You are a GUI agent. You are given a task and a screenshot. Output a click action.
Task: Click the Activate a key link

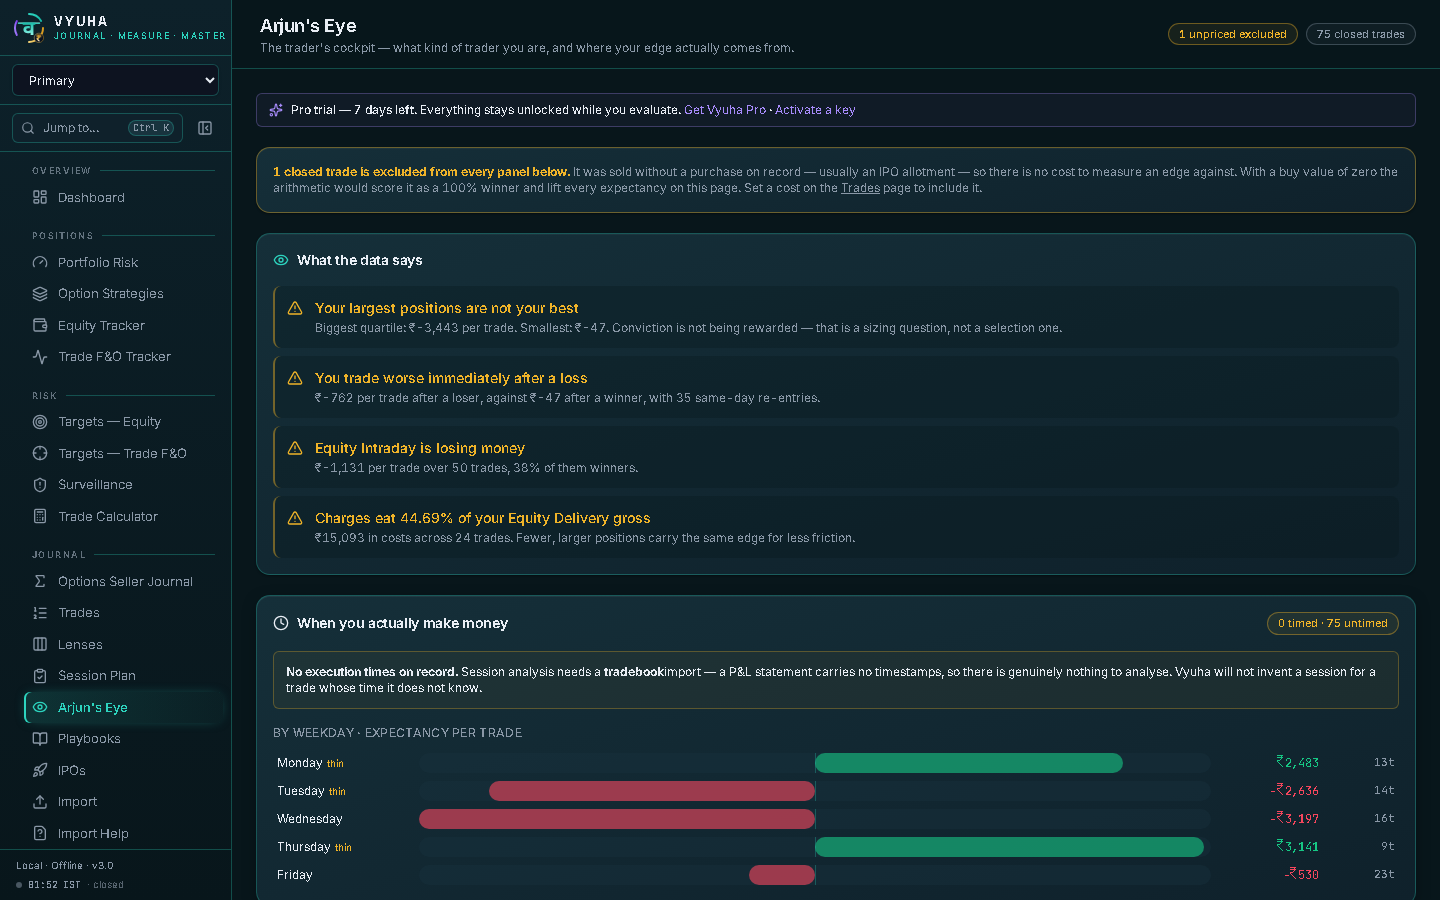(x=815, y=110)
